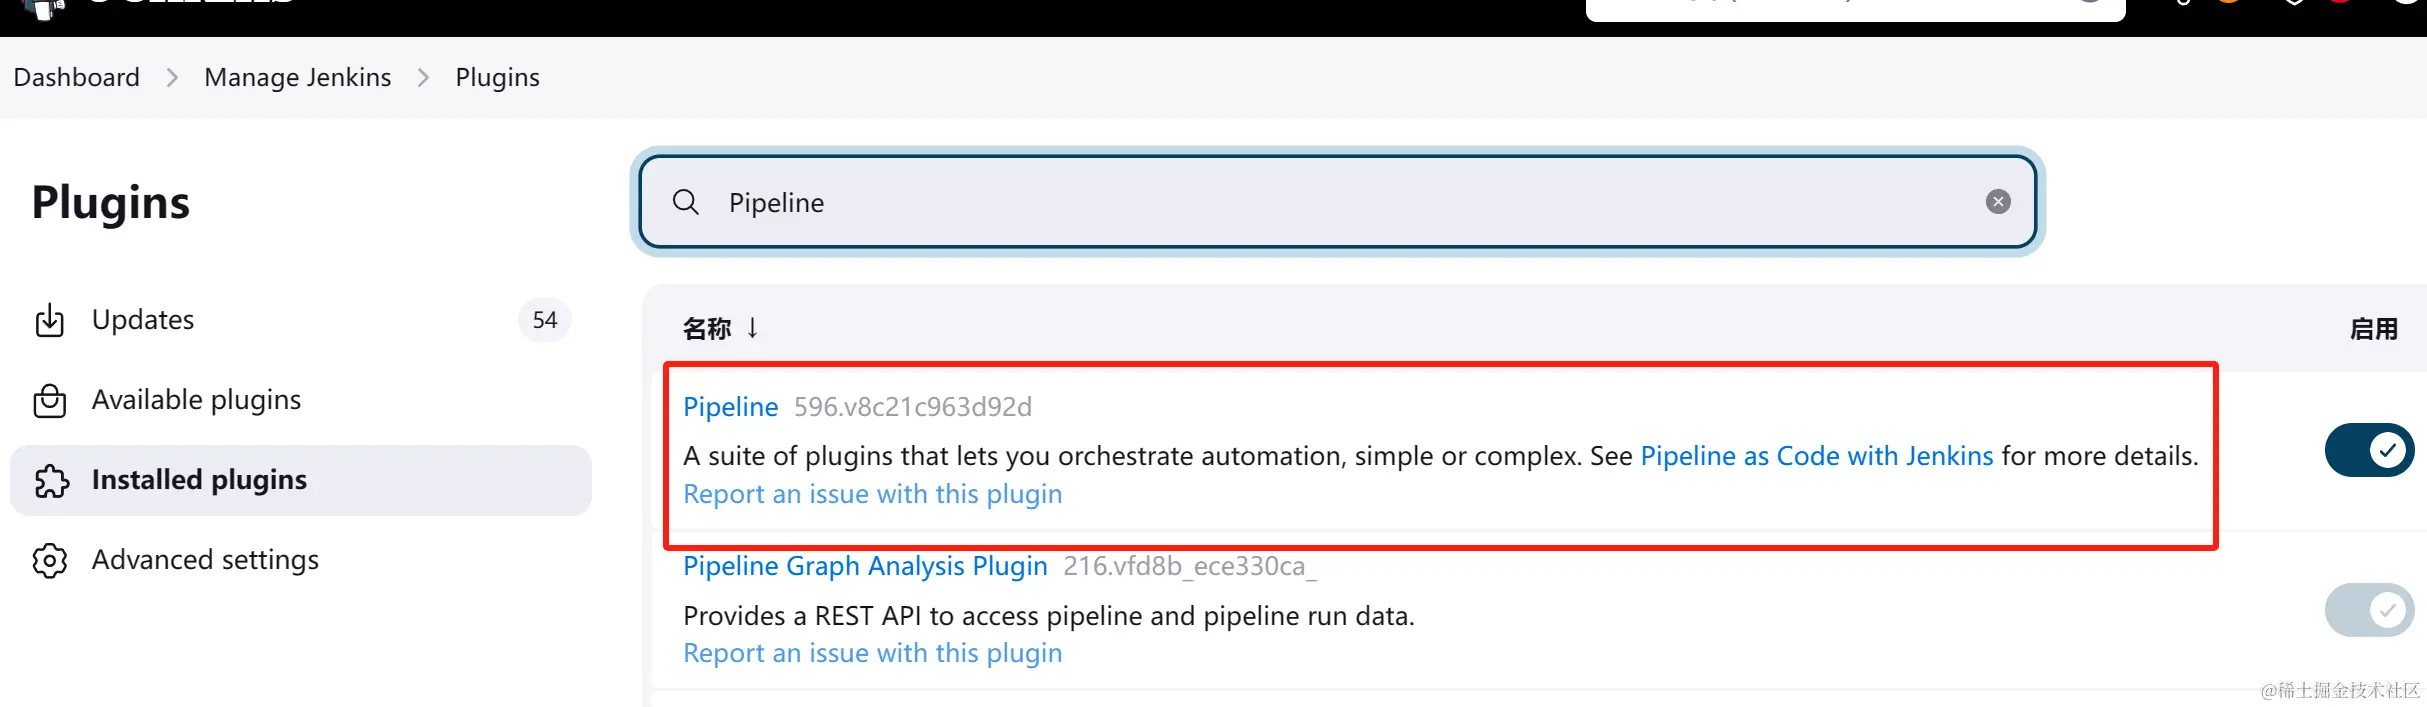Viewport: 2427px width, 707px height.
Task: Toggle the Pipeline Graph Analysis Plugin switch
Action: [x=2369, y=610]
